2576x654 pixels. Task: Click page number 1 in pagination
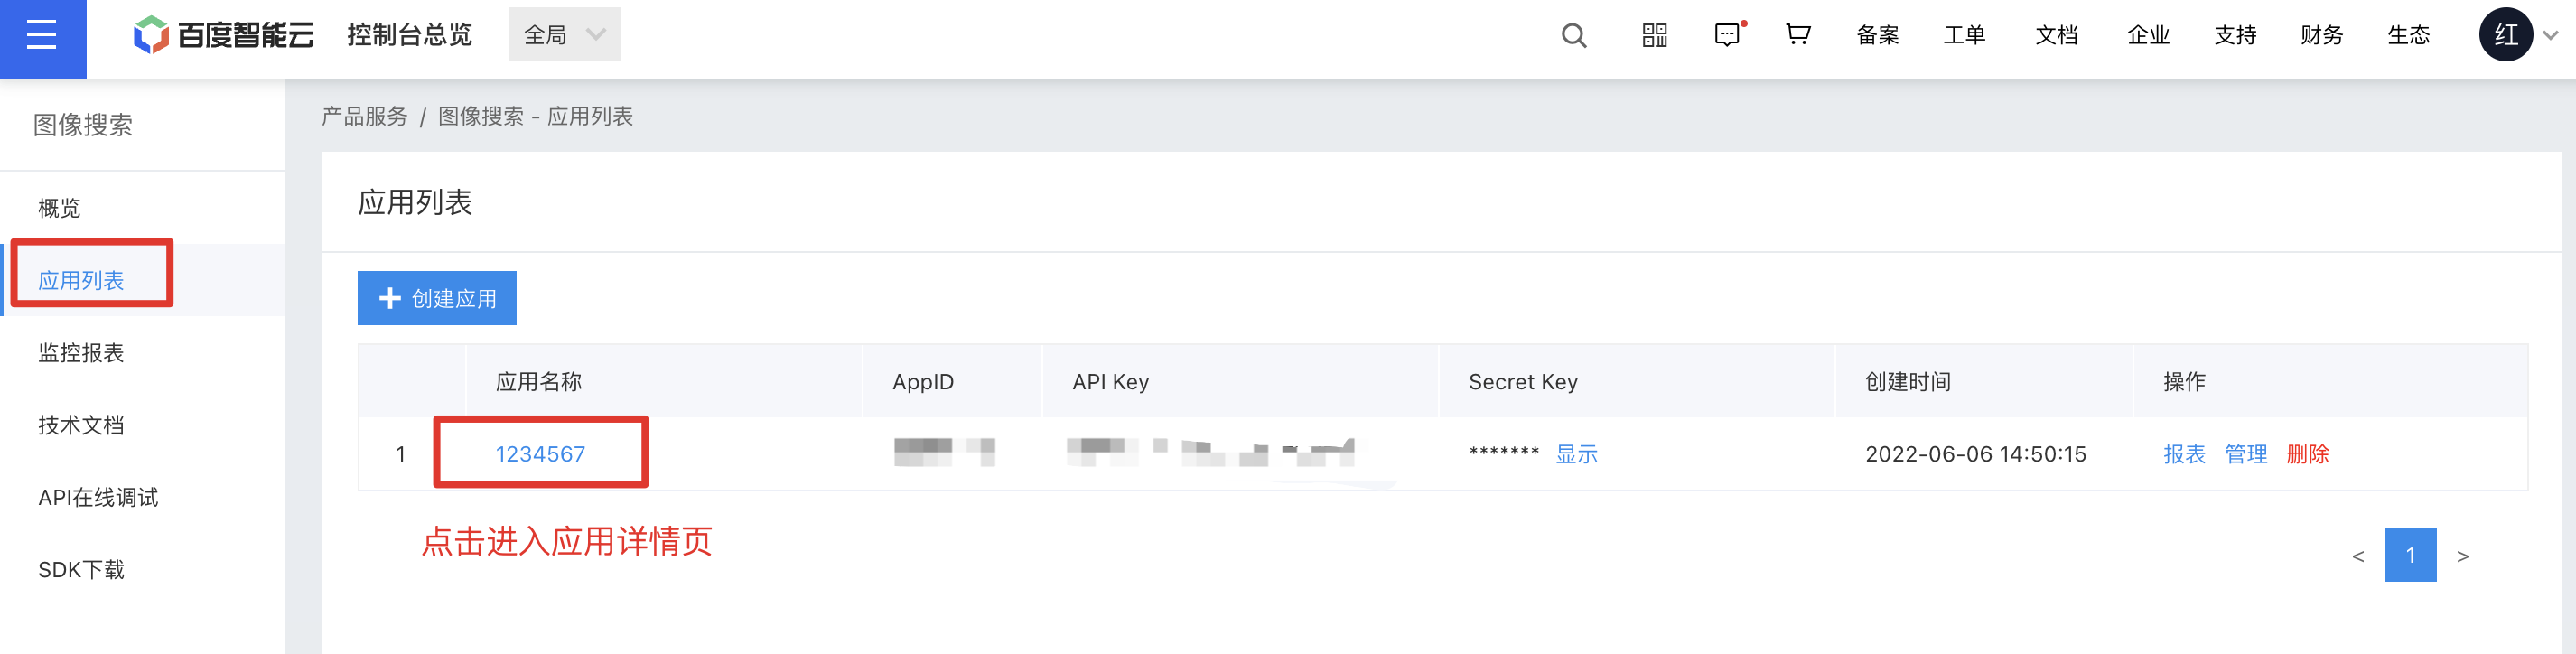(2410, 555)
